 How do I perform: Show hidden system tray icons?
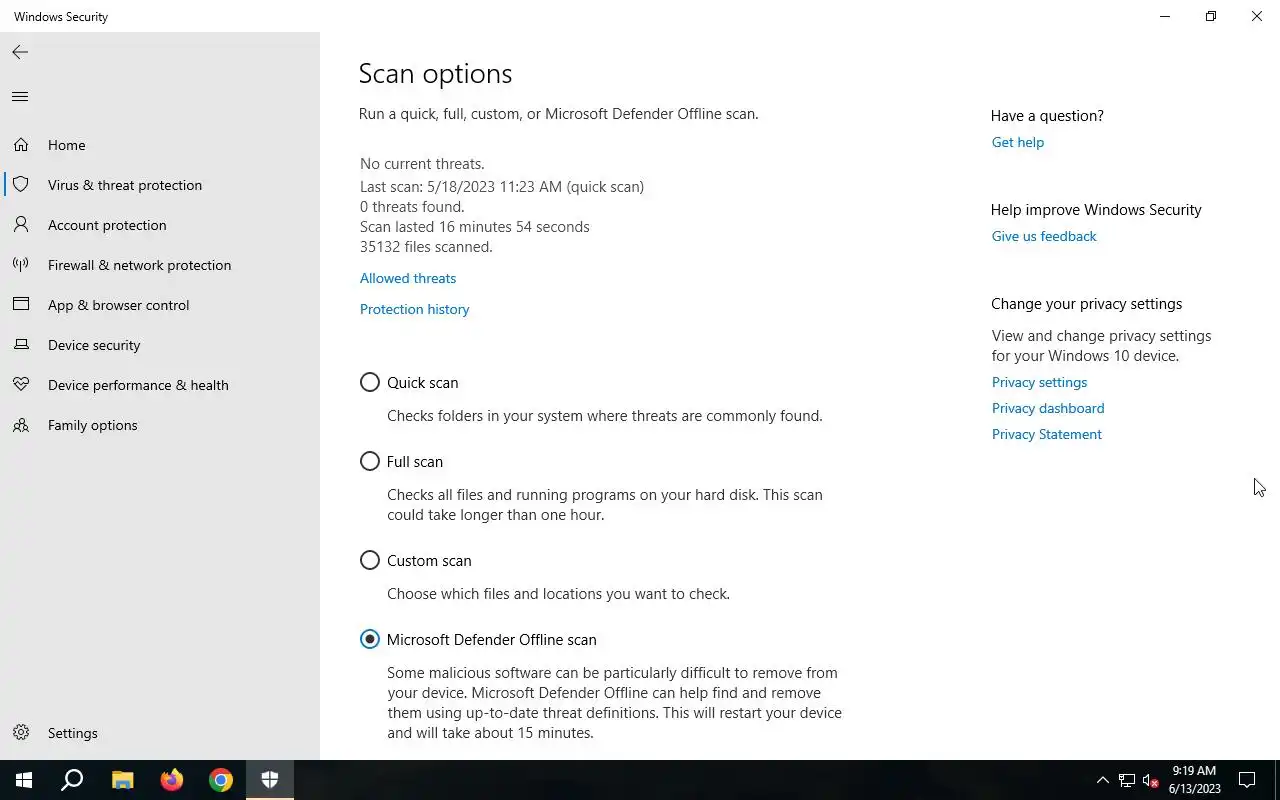point(1103,780)
